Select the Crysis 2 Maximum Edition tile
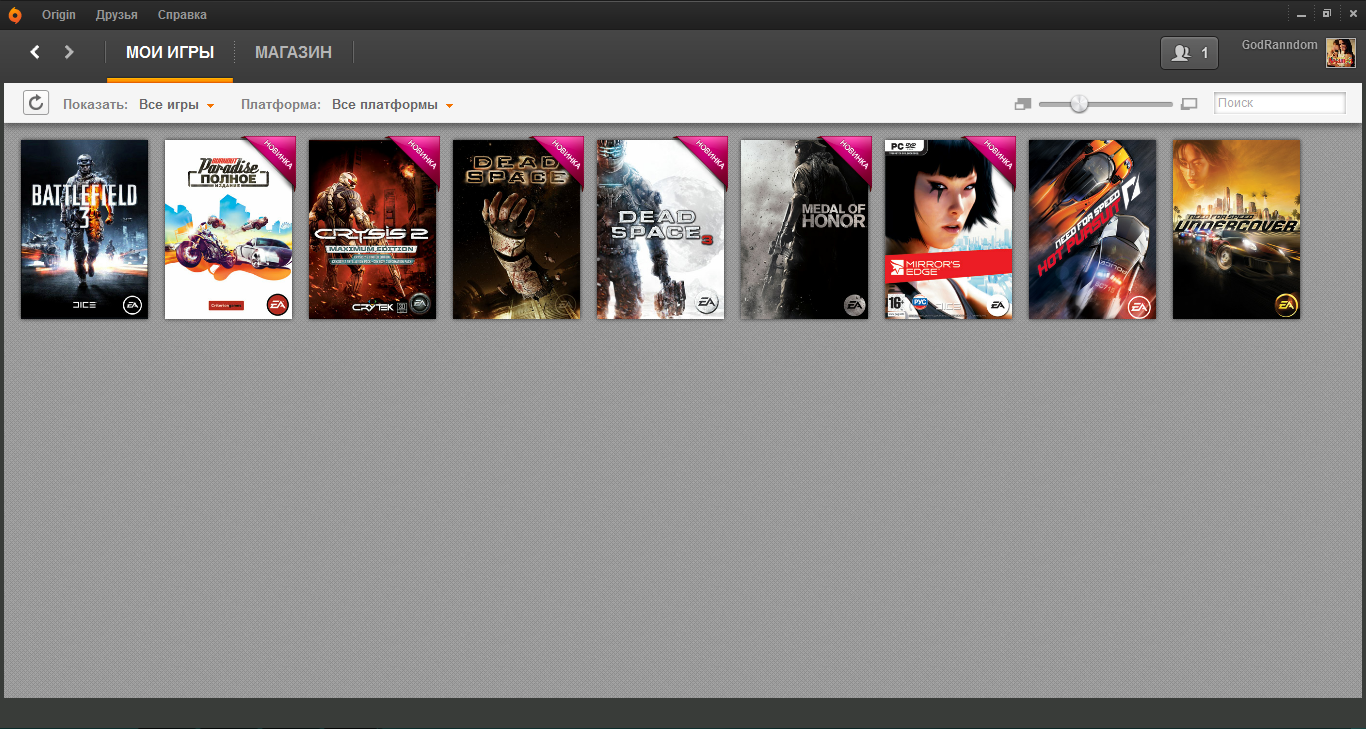The image size is (1366, 729). [x=372, y=229]
